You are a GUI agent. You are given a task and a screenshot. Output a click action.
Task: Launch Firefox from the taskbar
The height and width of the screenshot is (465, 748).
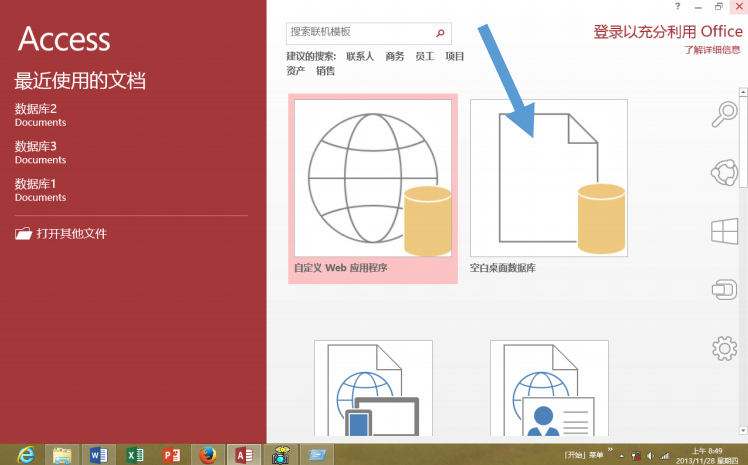208,455
